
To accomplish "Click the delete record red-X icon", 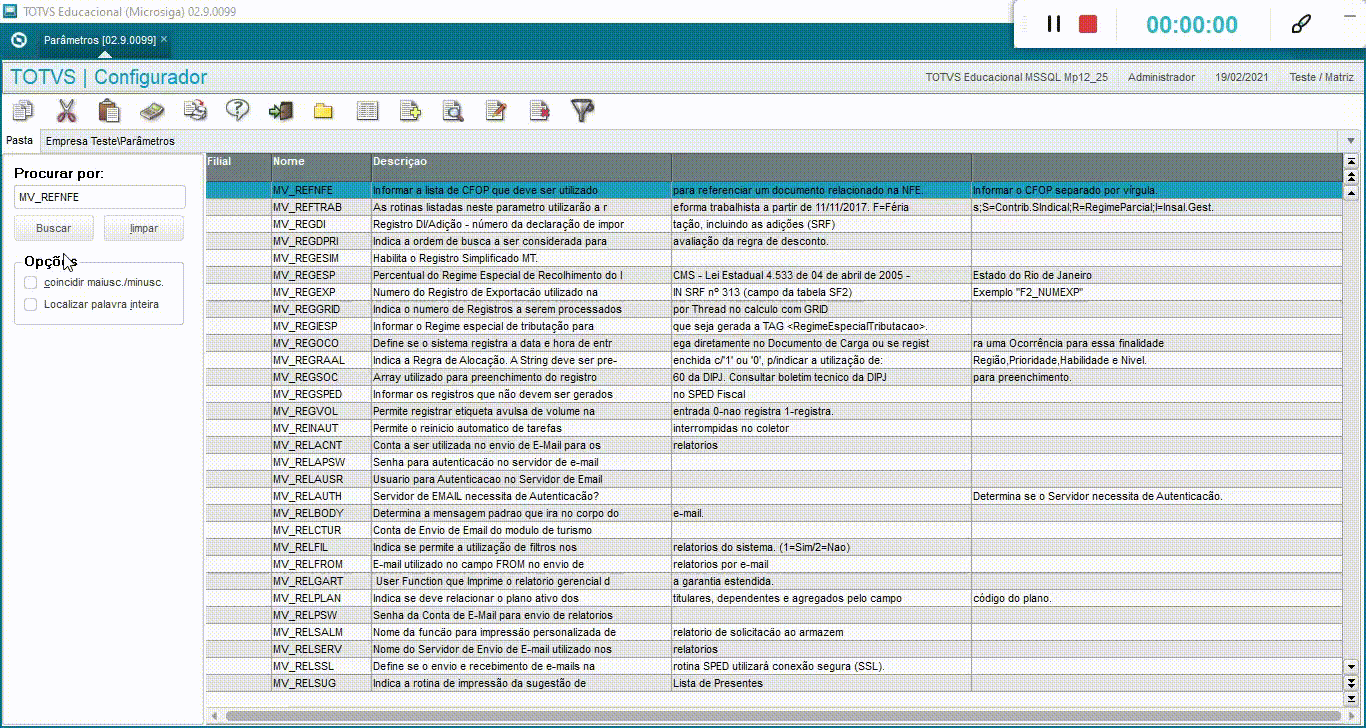I will [x=539, y=111].
